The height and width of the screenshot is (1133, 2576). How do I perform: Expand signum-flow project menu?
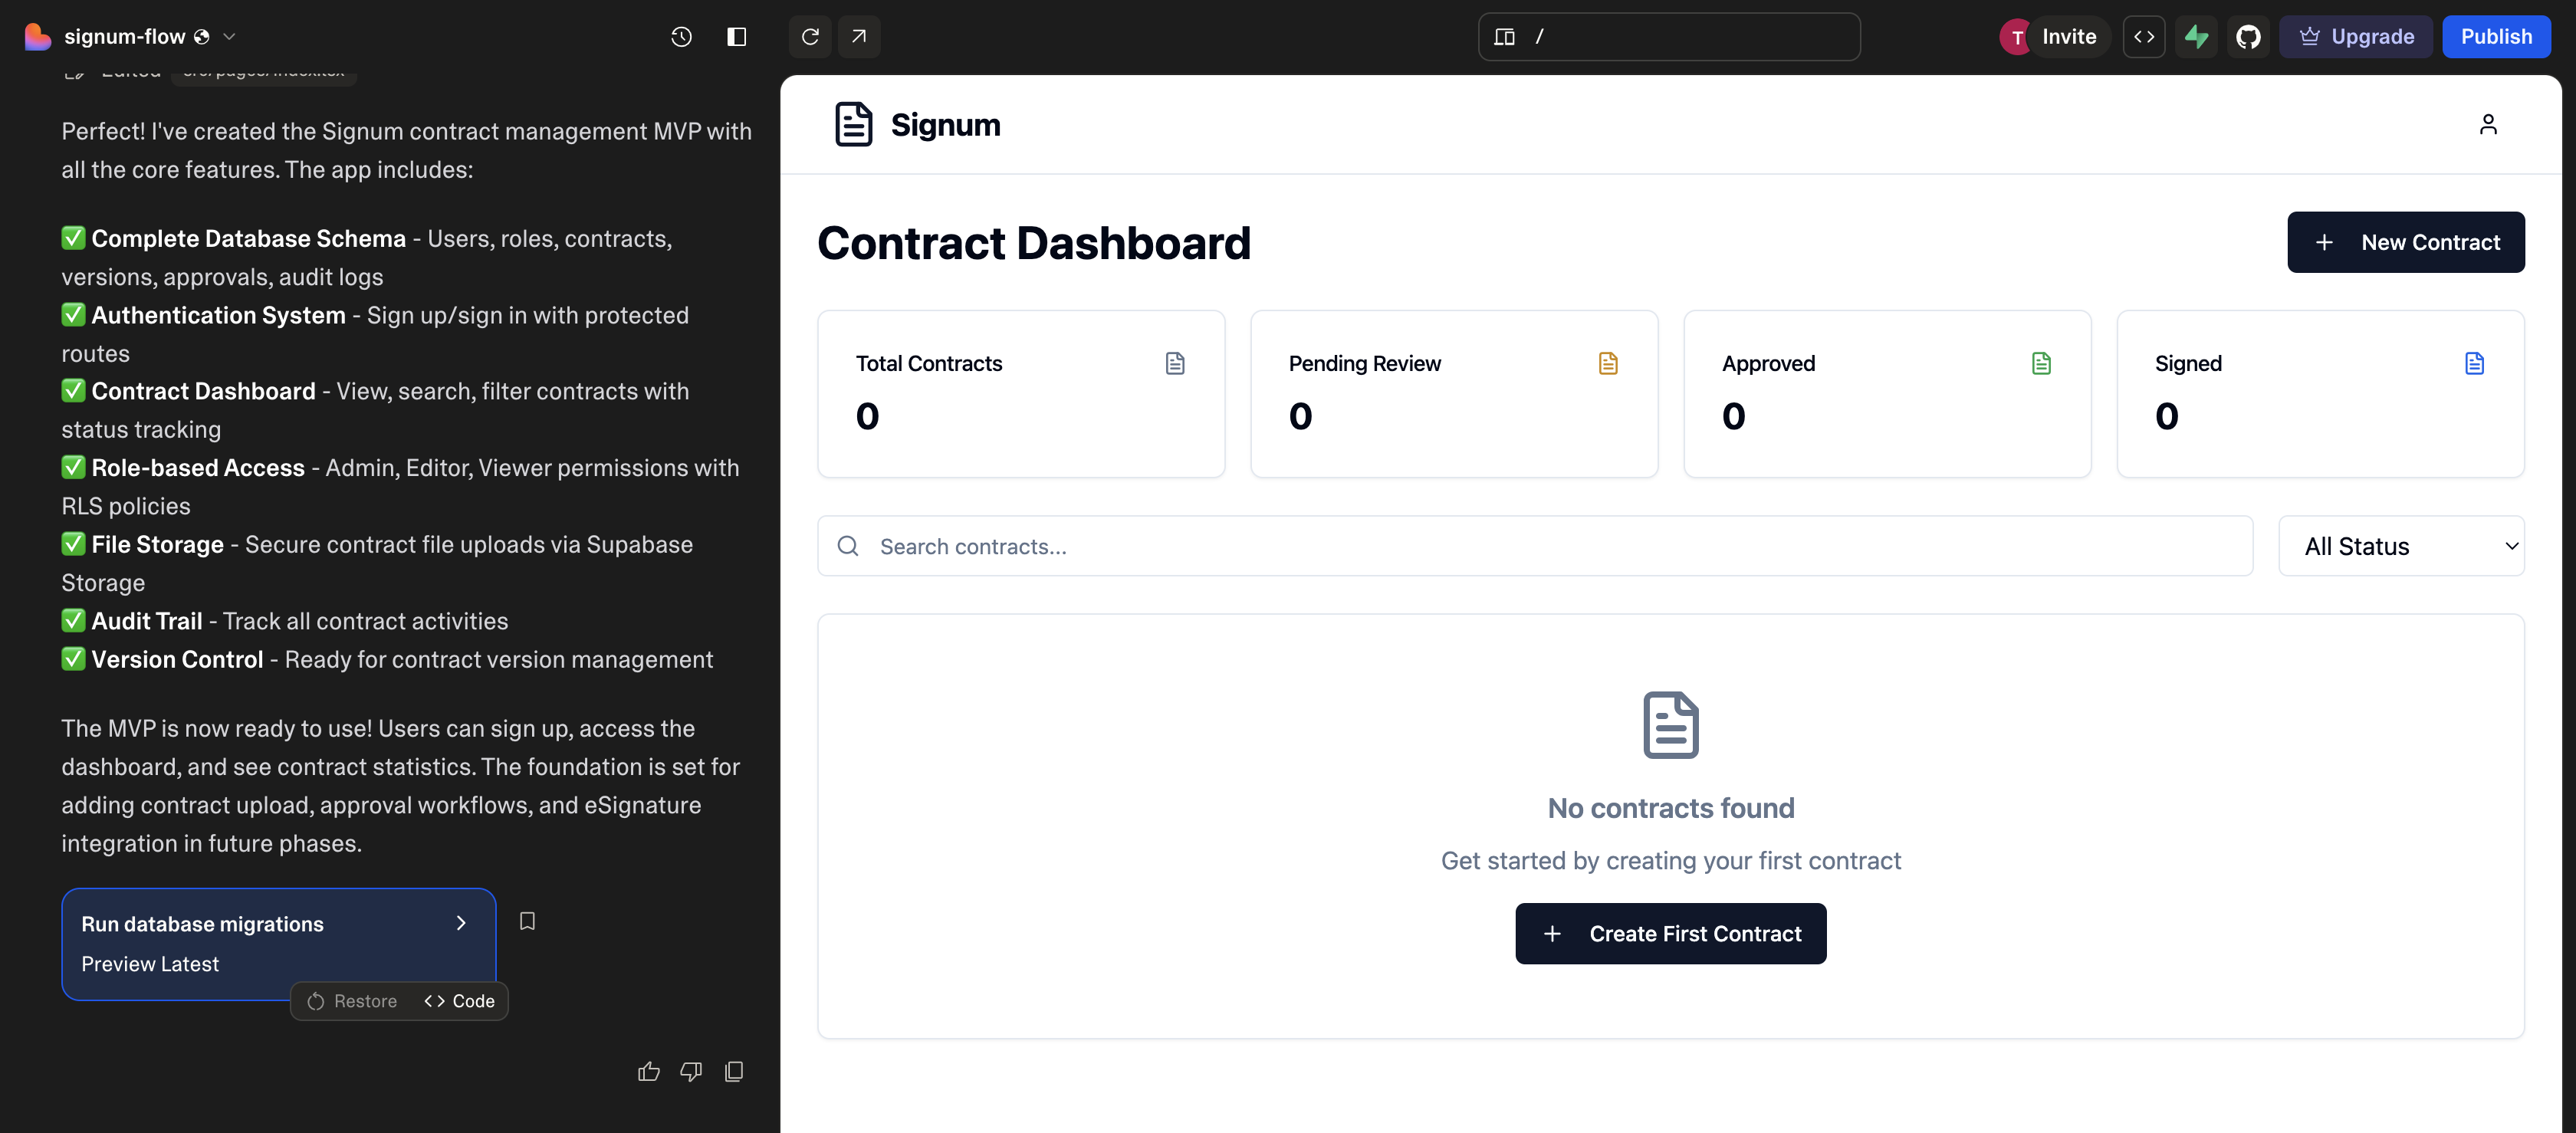click(x=229, y=37)
